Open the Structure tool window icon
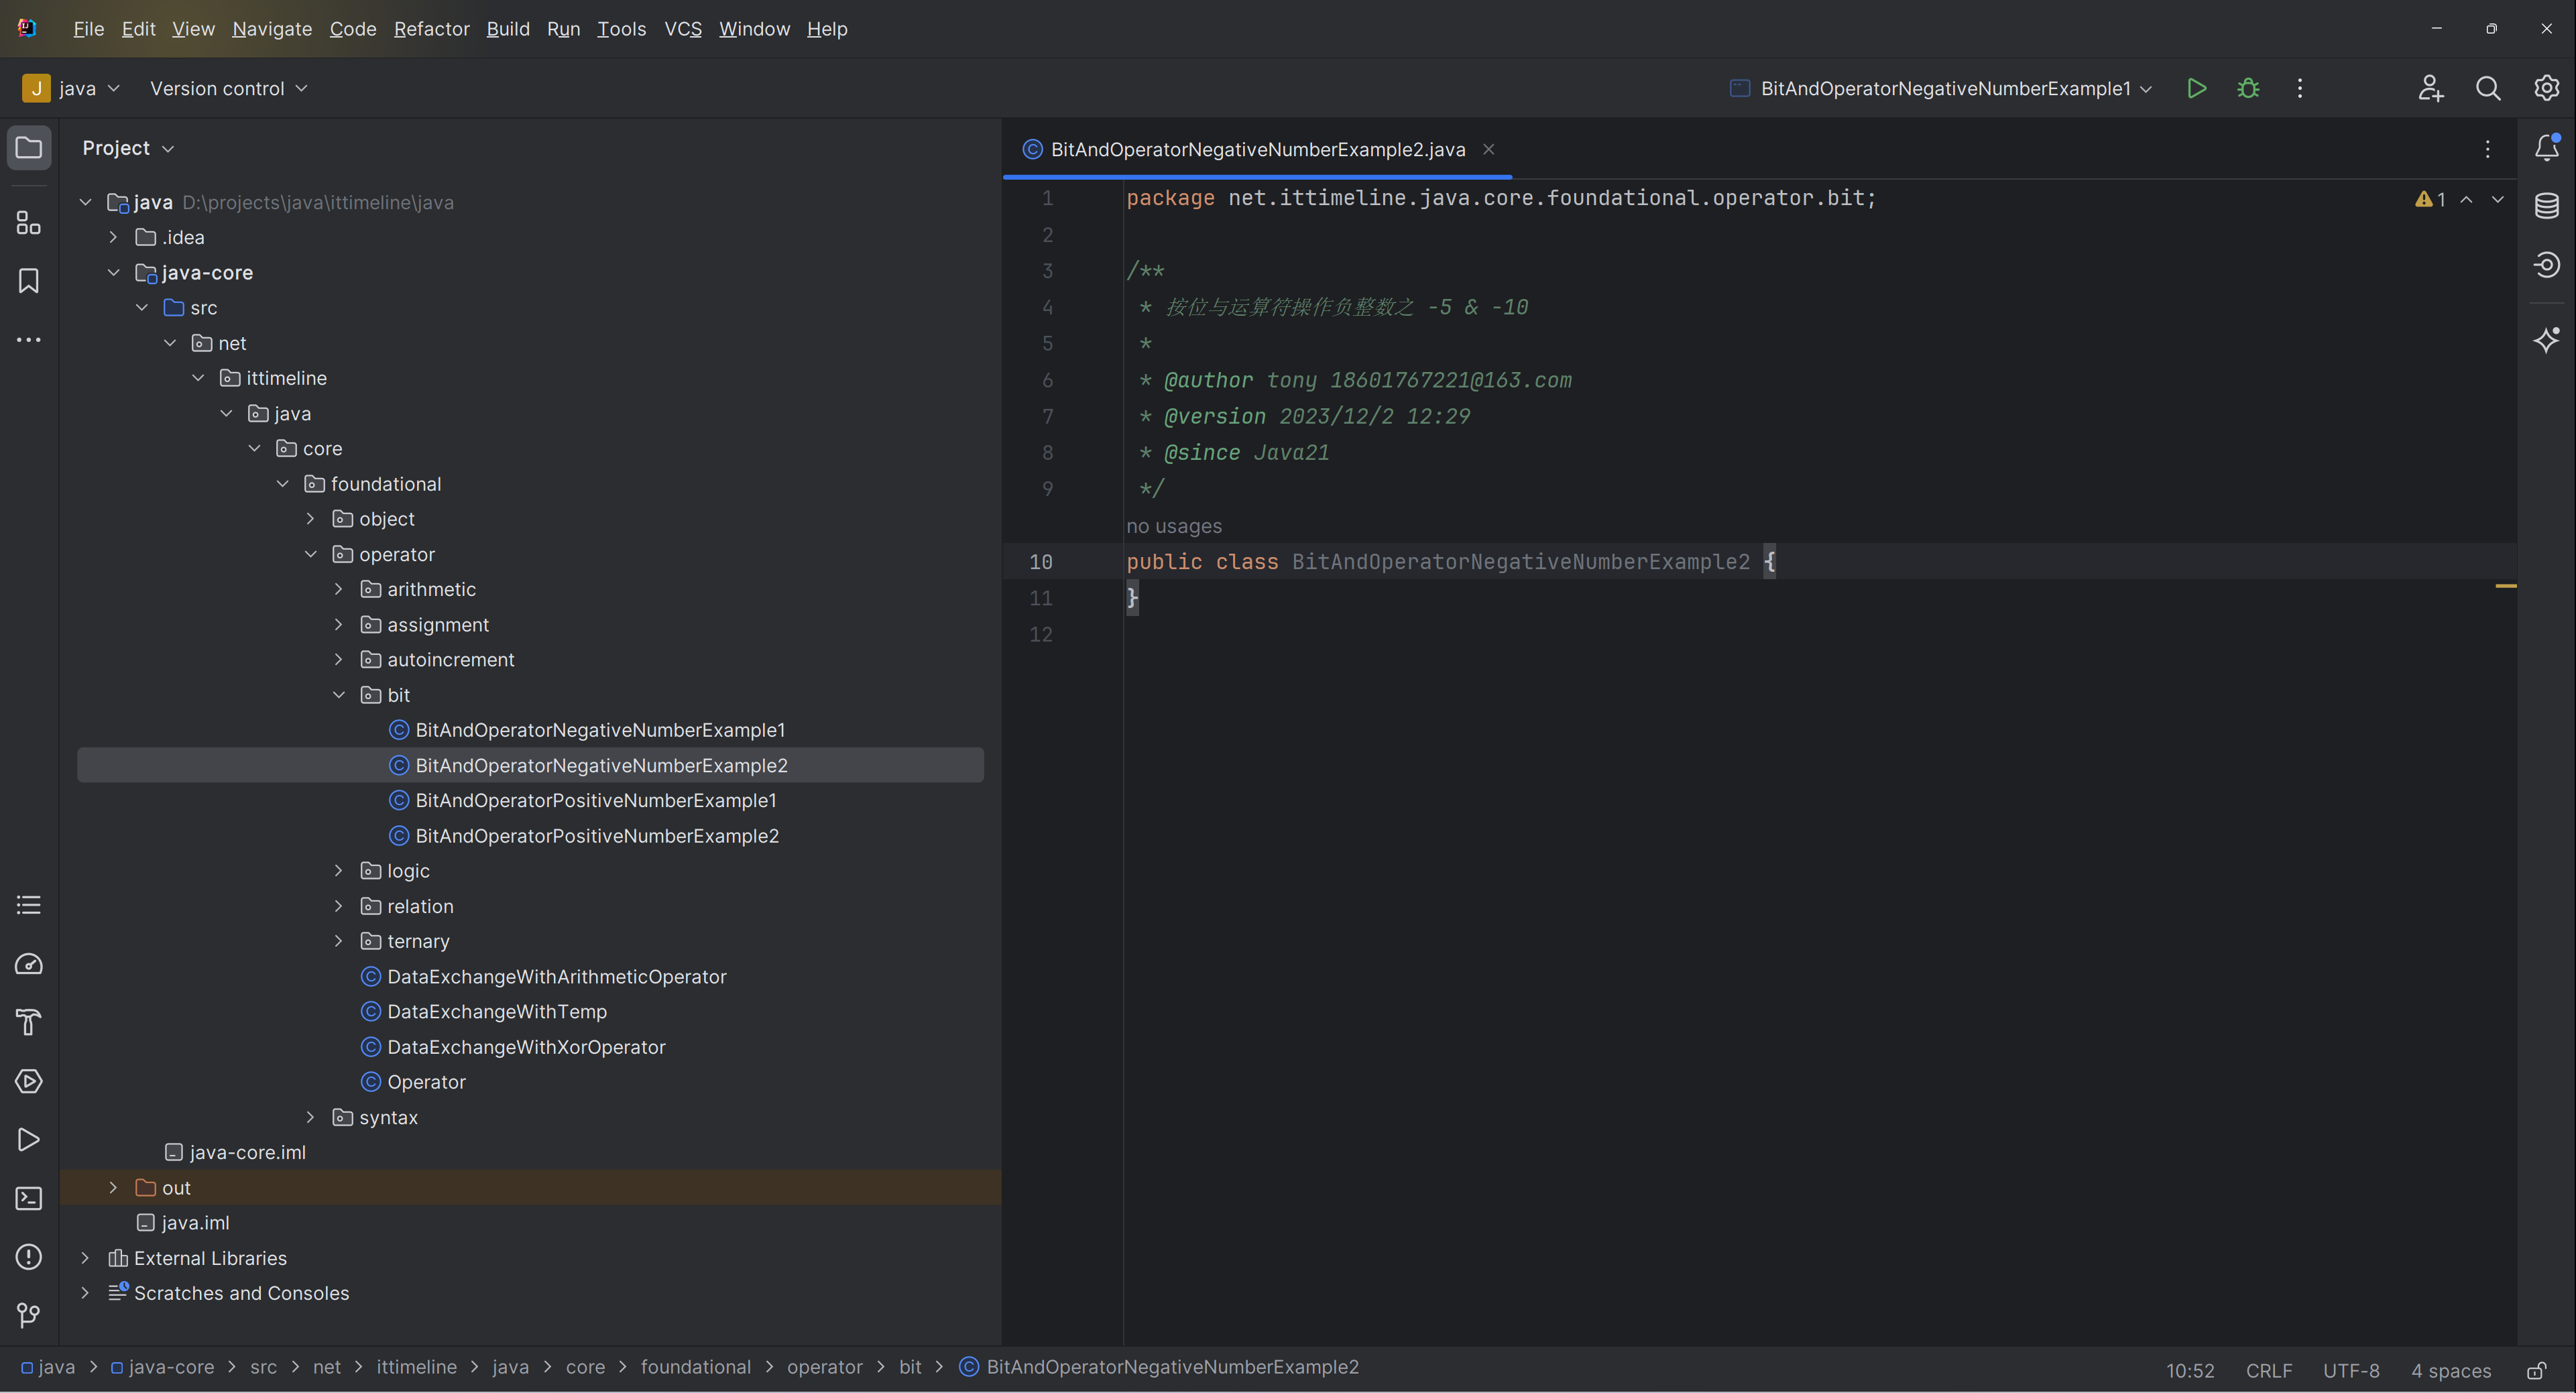This screenshot has width=2576, height=1393. click(29, 222)
